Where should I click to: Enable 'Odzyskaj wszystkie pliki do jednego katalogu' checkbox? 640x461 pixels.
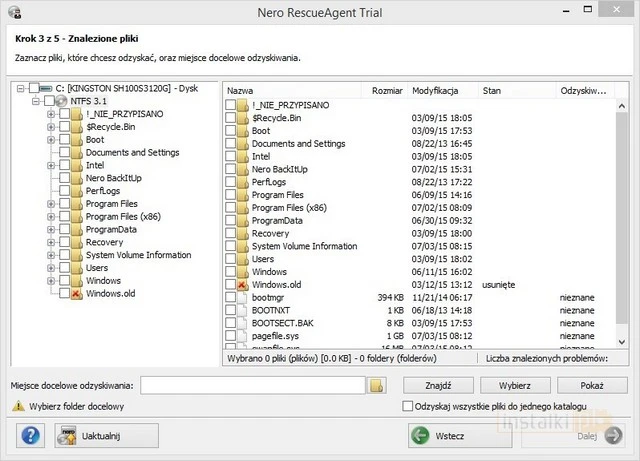pos(407,406)
